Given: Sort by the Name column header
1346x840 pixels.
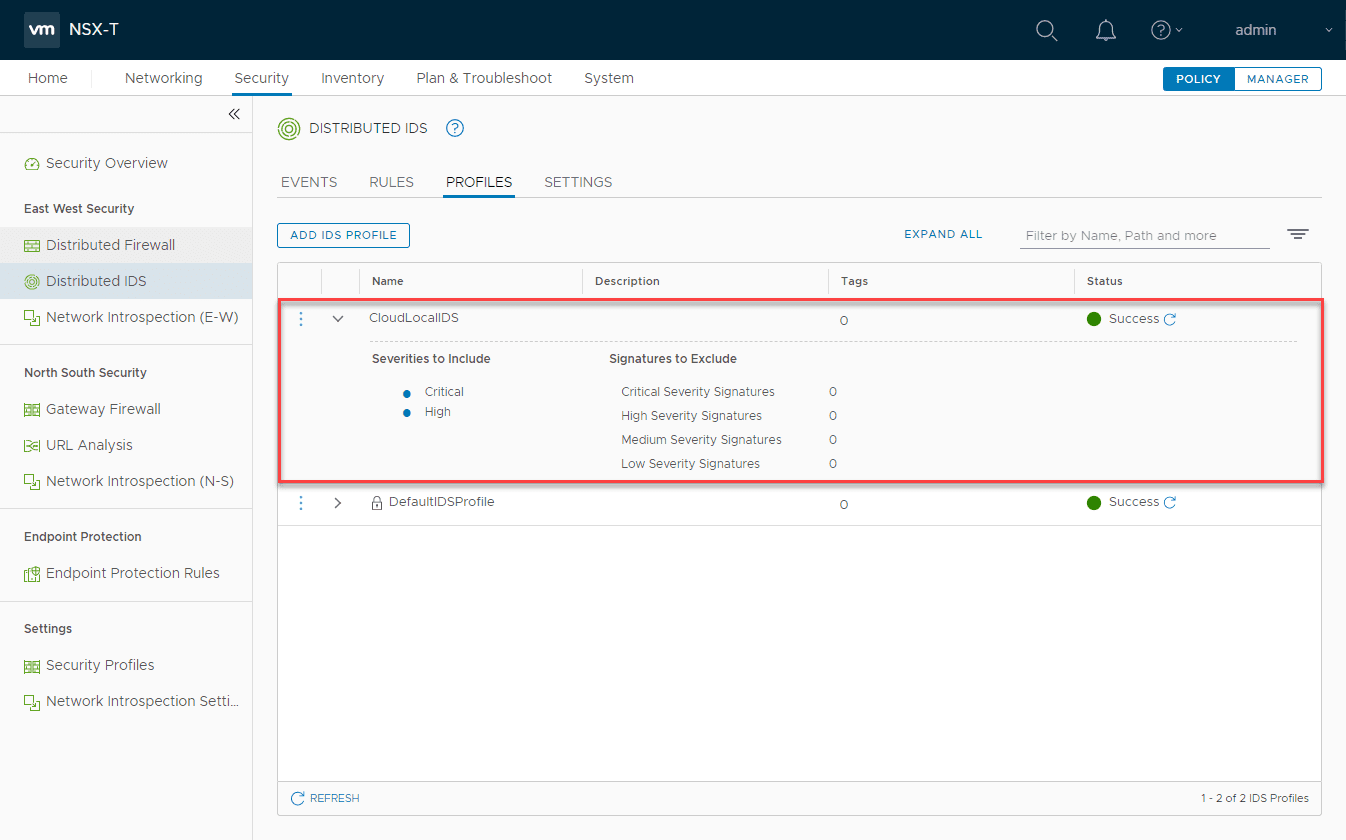Looking at the screenshot, I should pos(388,281).
